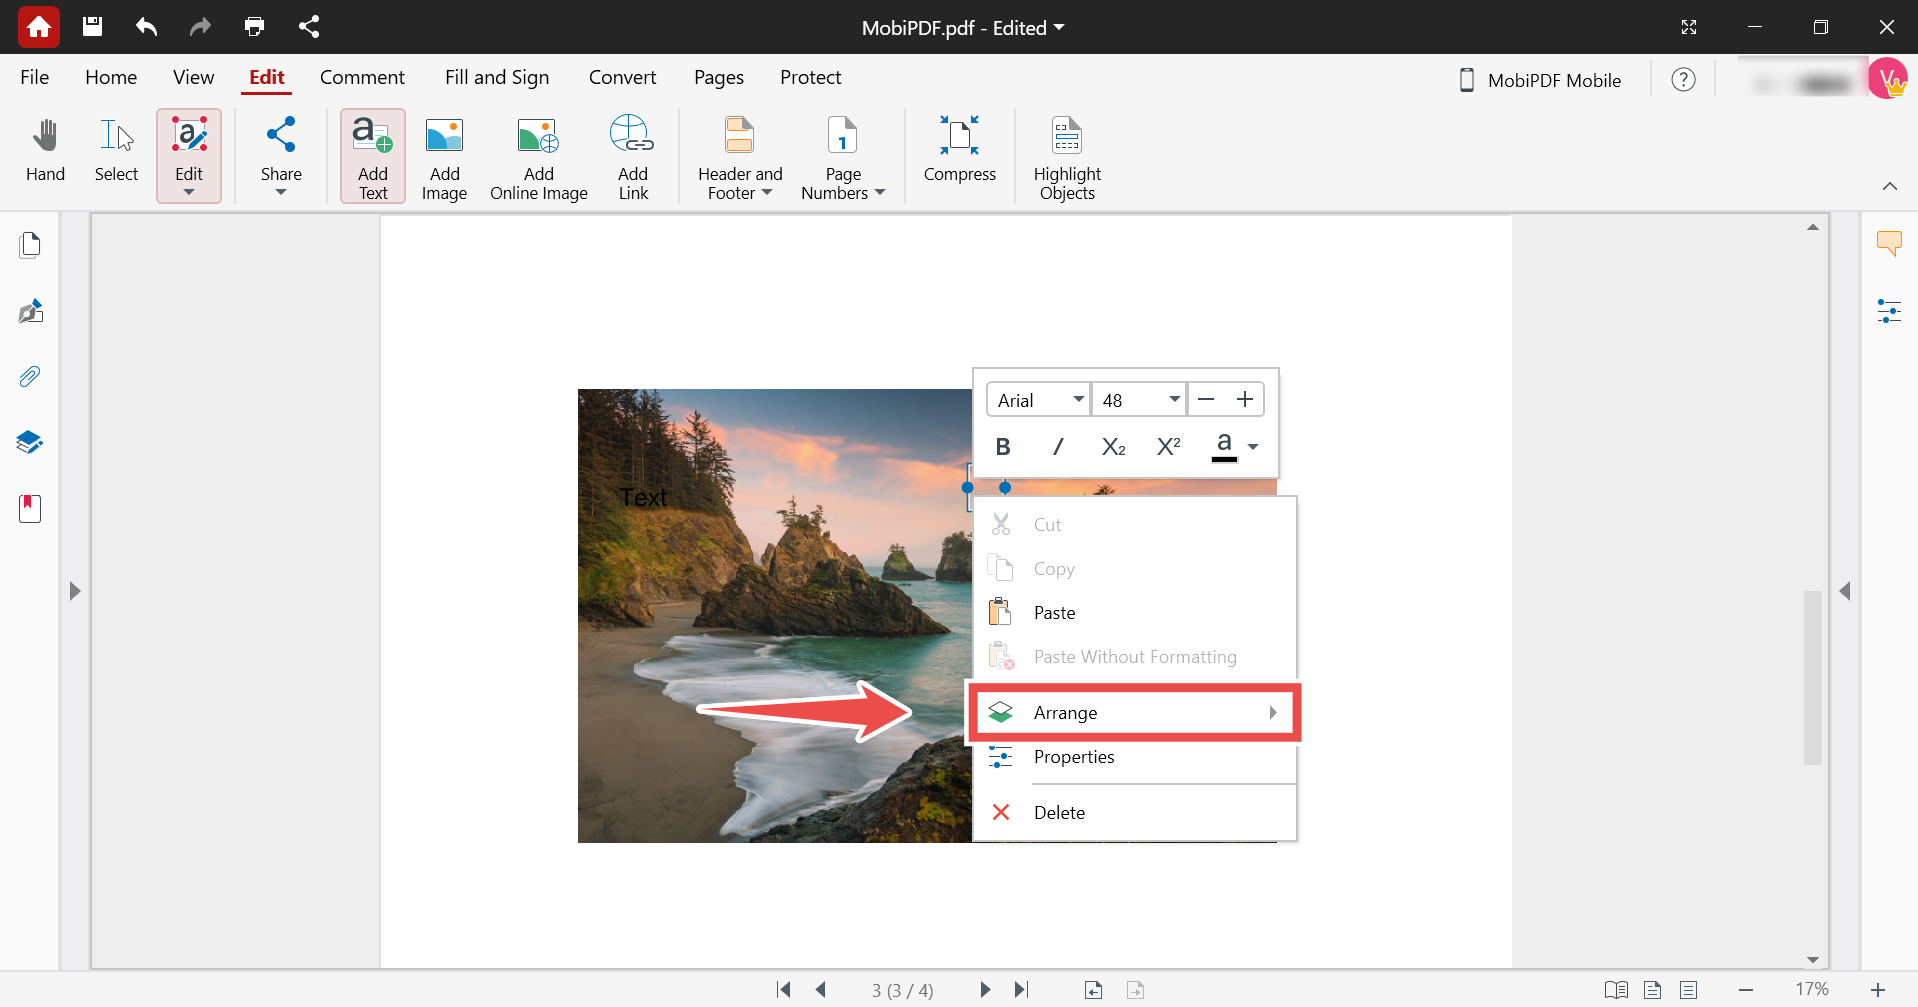This screenshot has width=1918, height=1007.
Task: Open the user profile avatar
Action: (1888, 79)
